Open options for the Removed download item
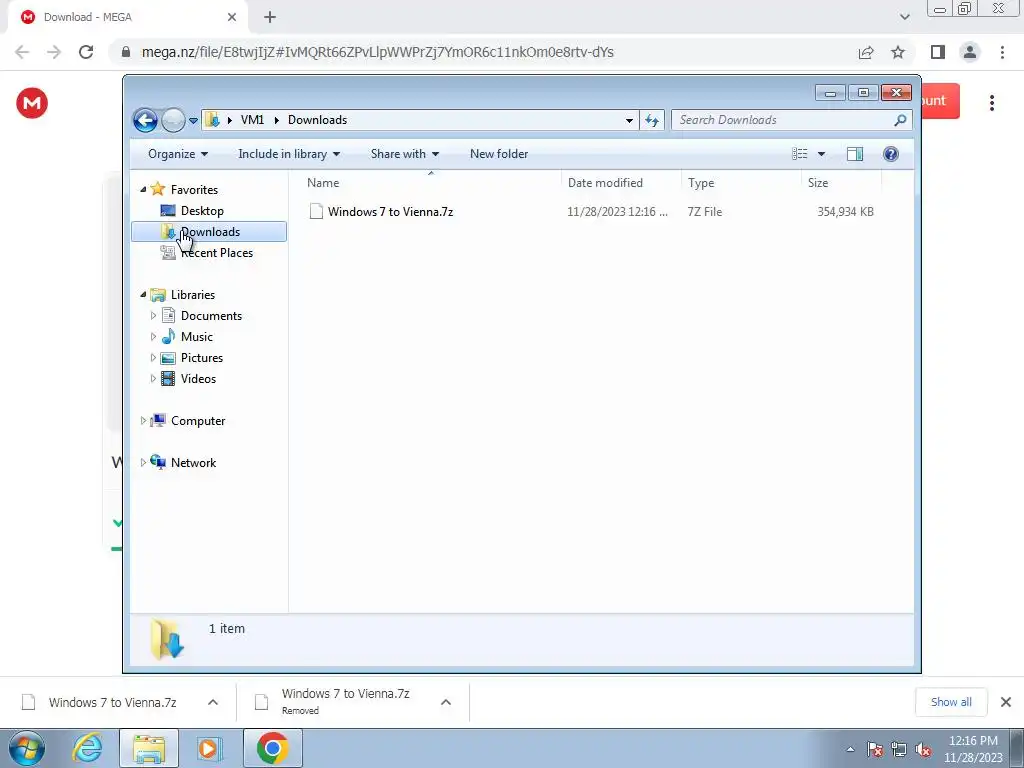Viewport: 1024px width, 768px height. [x=446, y=702]
